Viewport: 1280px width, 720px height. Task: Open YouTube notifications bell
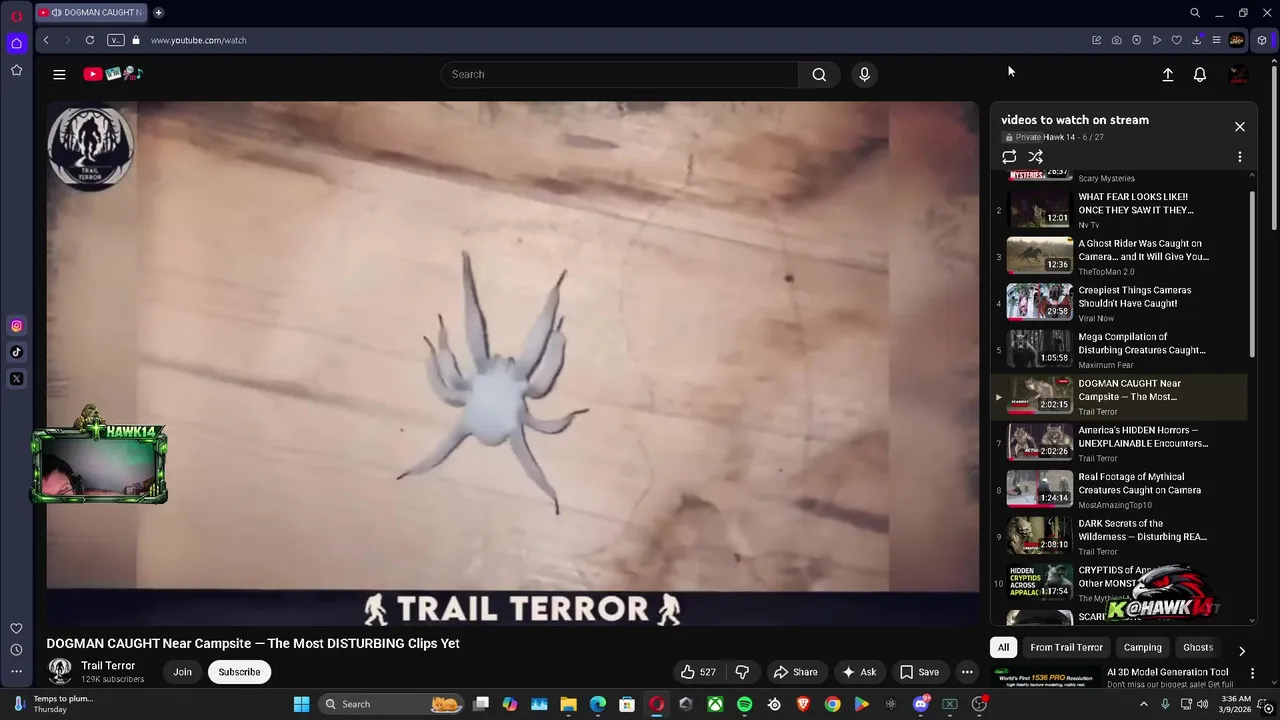pyautogui.click(x=1200, y=75)
